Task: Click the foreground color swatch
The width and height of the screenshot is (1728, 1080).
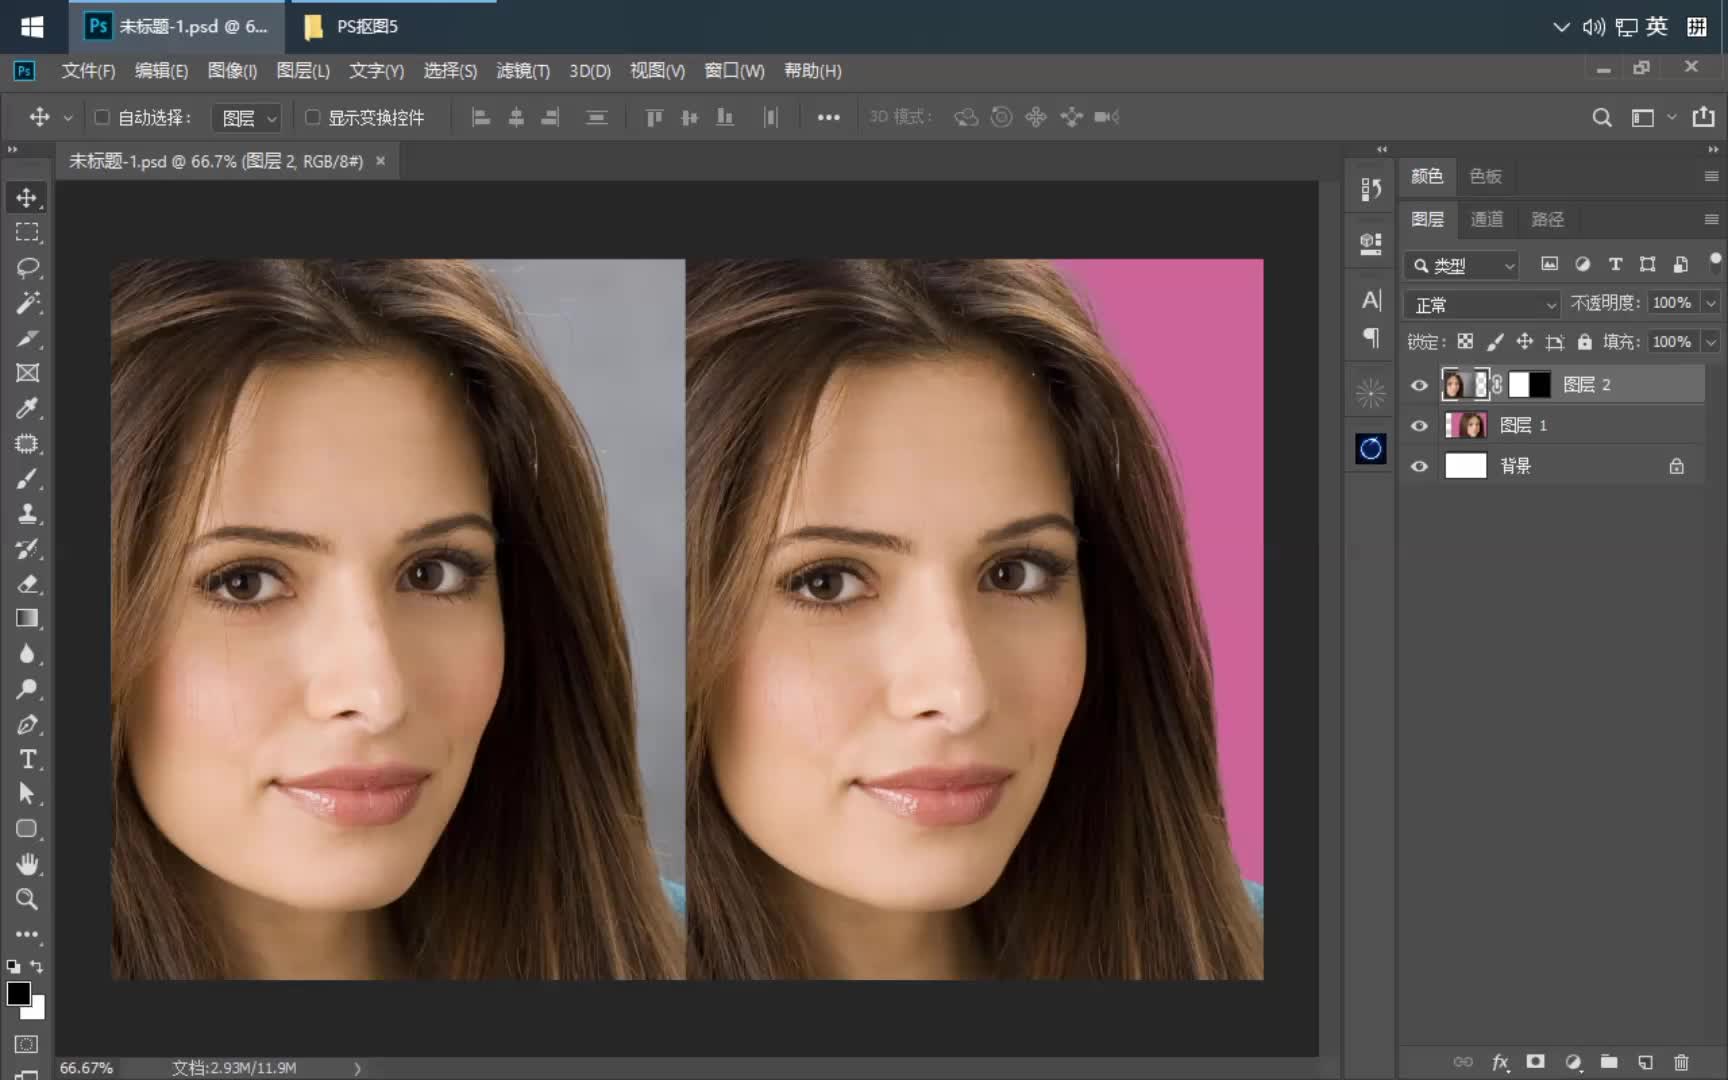Action: click(x=17, y=993)
